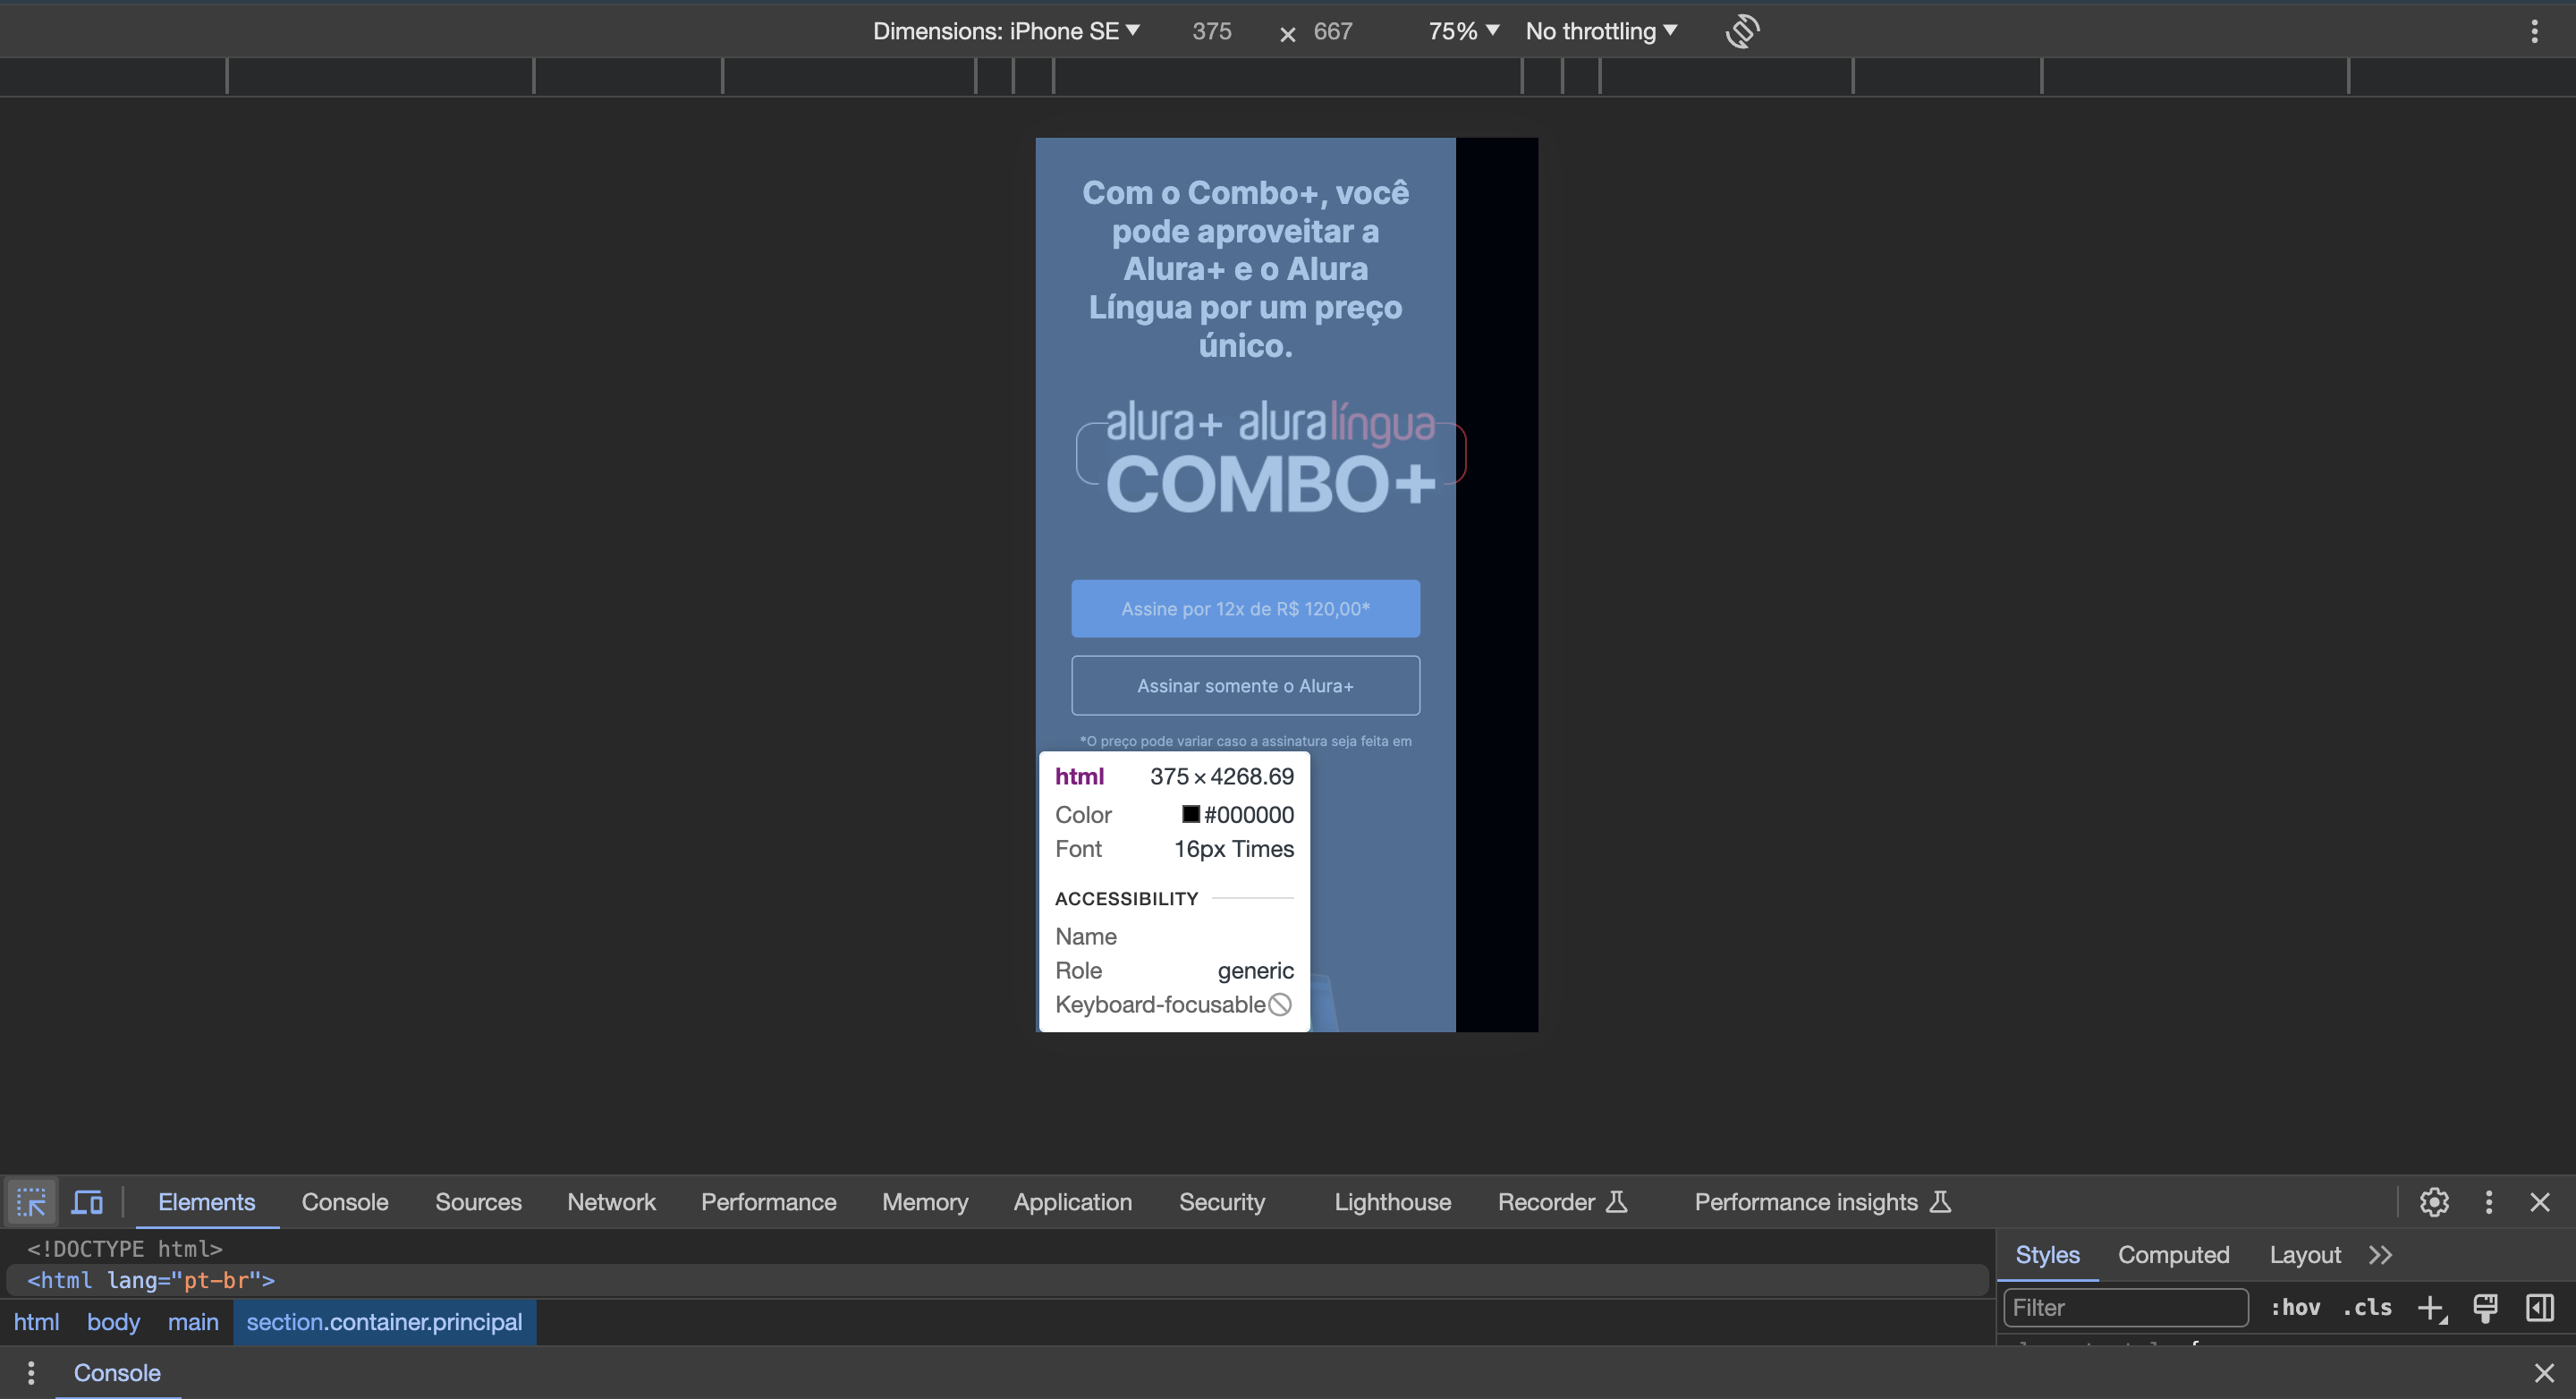The image size is (2576, 1399).
Task: Open the Network tab
Action: 611,1202
